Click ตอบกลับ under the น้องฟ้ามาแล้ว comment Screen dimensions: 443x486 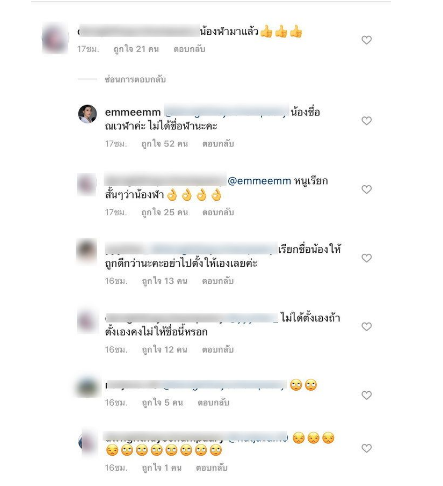click(189, 49)
